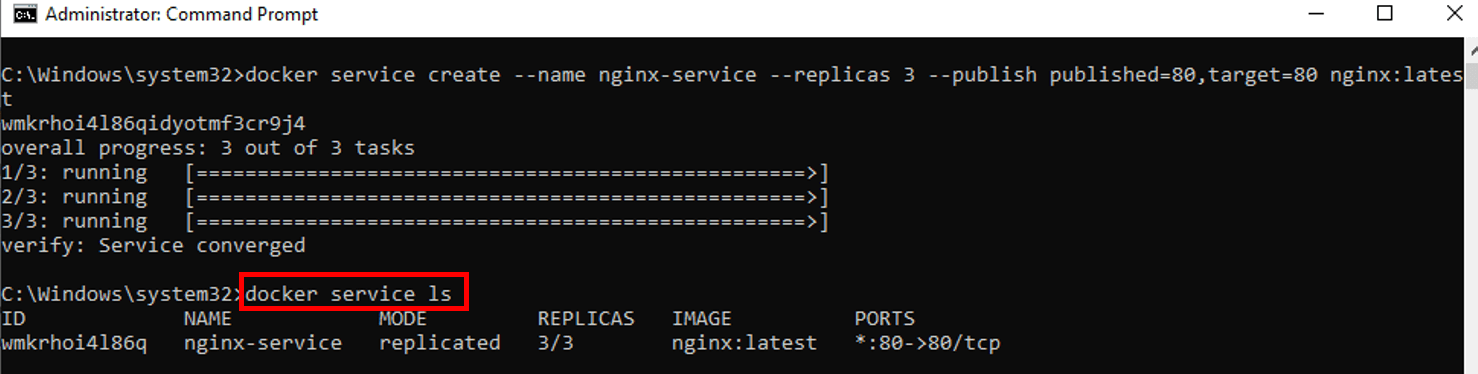Click the NAME column header
Viewport: 1478px width, 374px height.
tap(208, 319)
